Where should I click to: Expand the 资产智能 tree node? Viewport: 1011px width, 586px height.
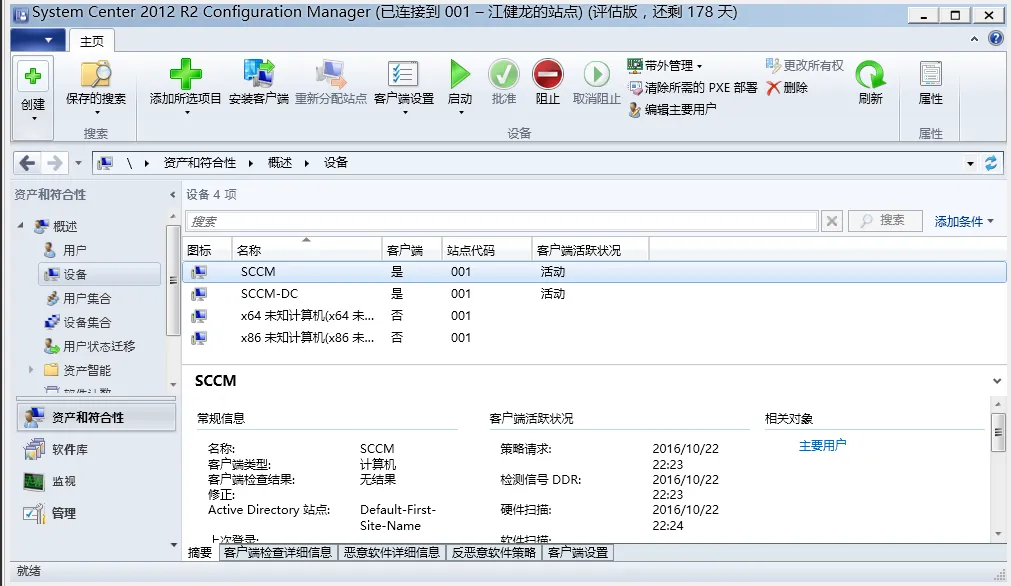click(x=30, y=370)
